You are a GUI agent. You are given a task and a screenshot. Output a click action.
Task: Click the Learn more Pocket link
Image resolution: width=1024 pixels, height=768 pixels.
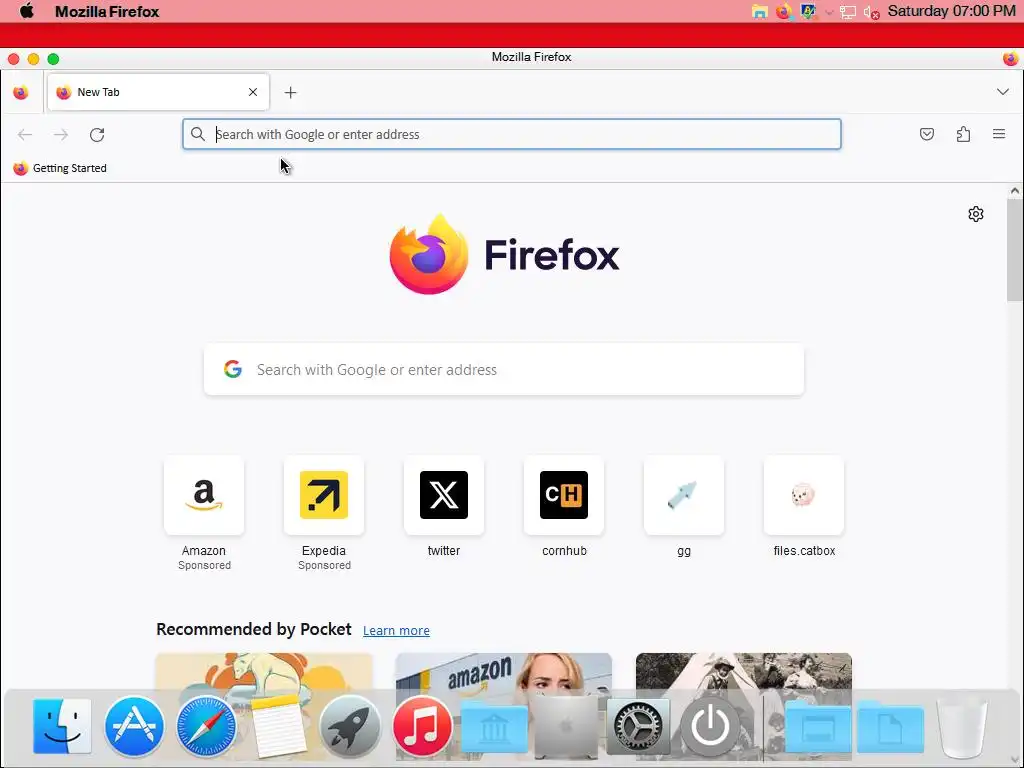[396, 630]
